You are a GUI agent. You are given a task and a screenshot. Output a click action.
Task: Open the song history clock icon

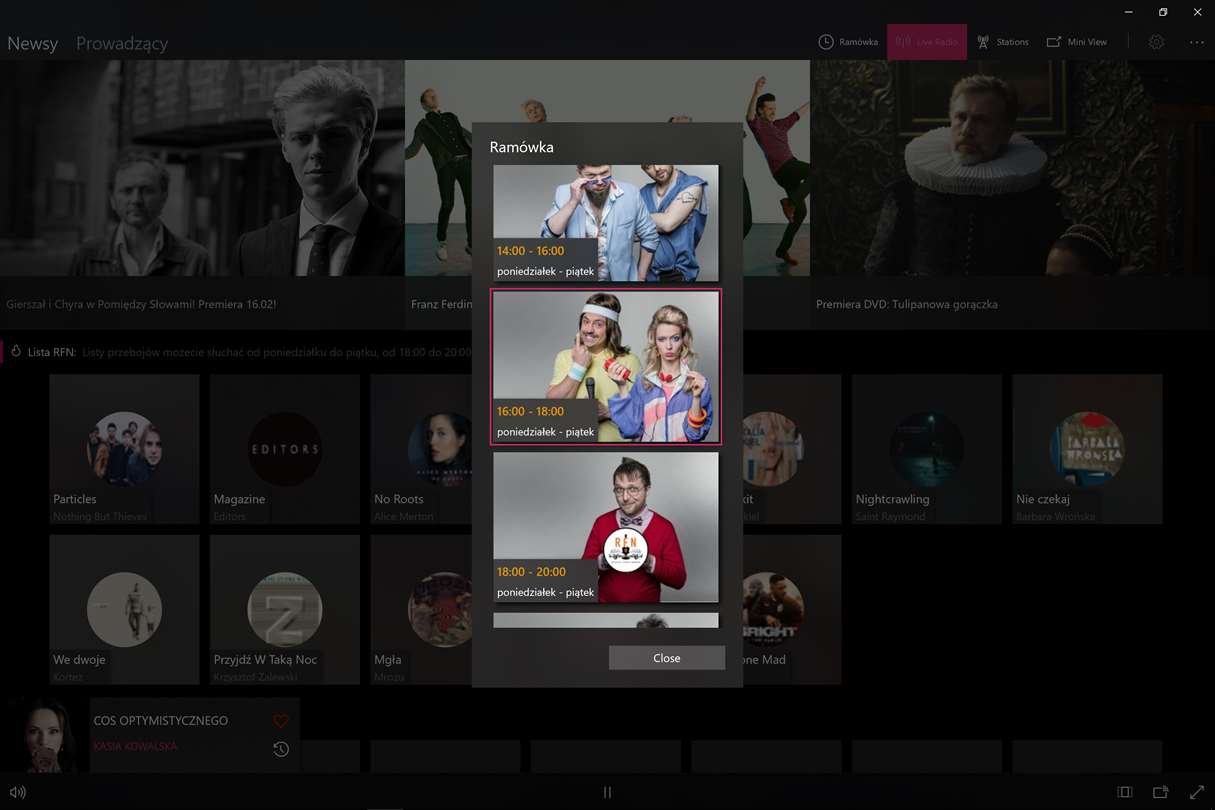coord(281,749)
